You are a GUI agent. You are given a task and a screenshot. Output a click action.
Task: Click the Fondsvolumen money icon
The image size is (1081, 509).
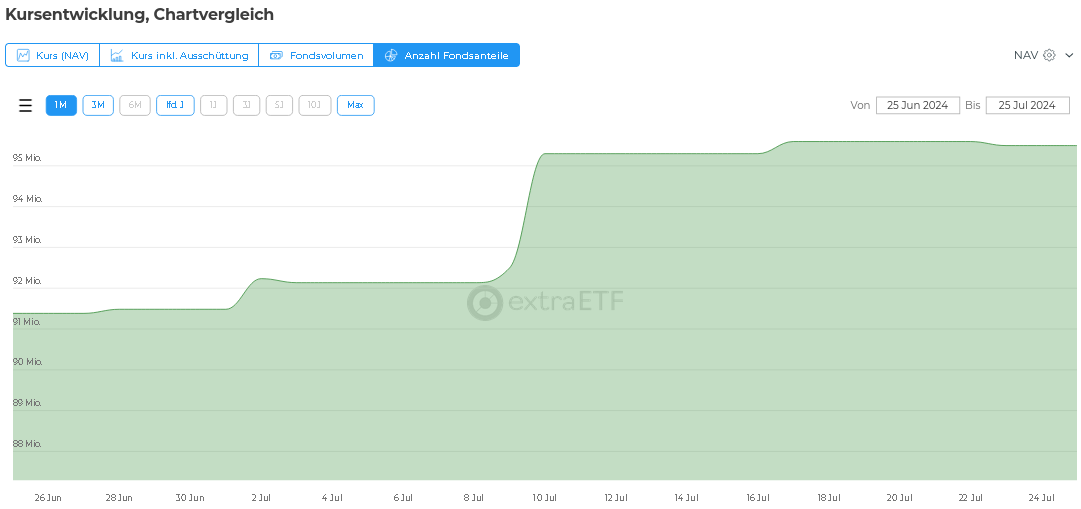[277, 55]
